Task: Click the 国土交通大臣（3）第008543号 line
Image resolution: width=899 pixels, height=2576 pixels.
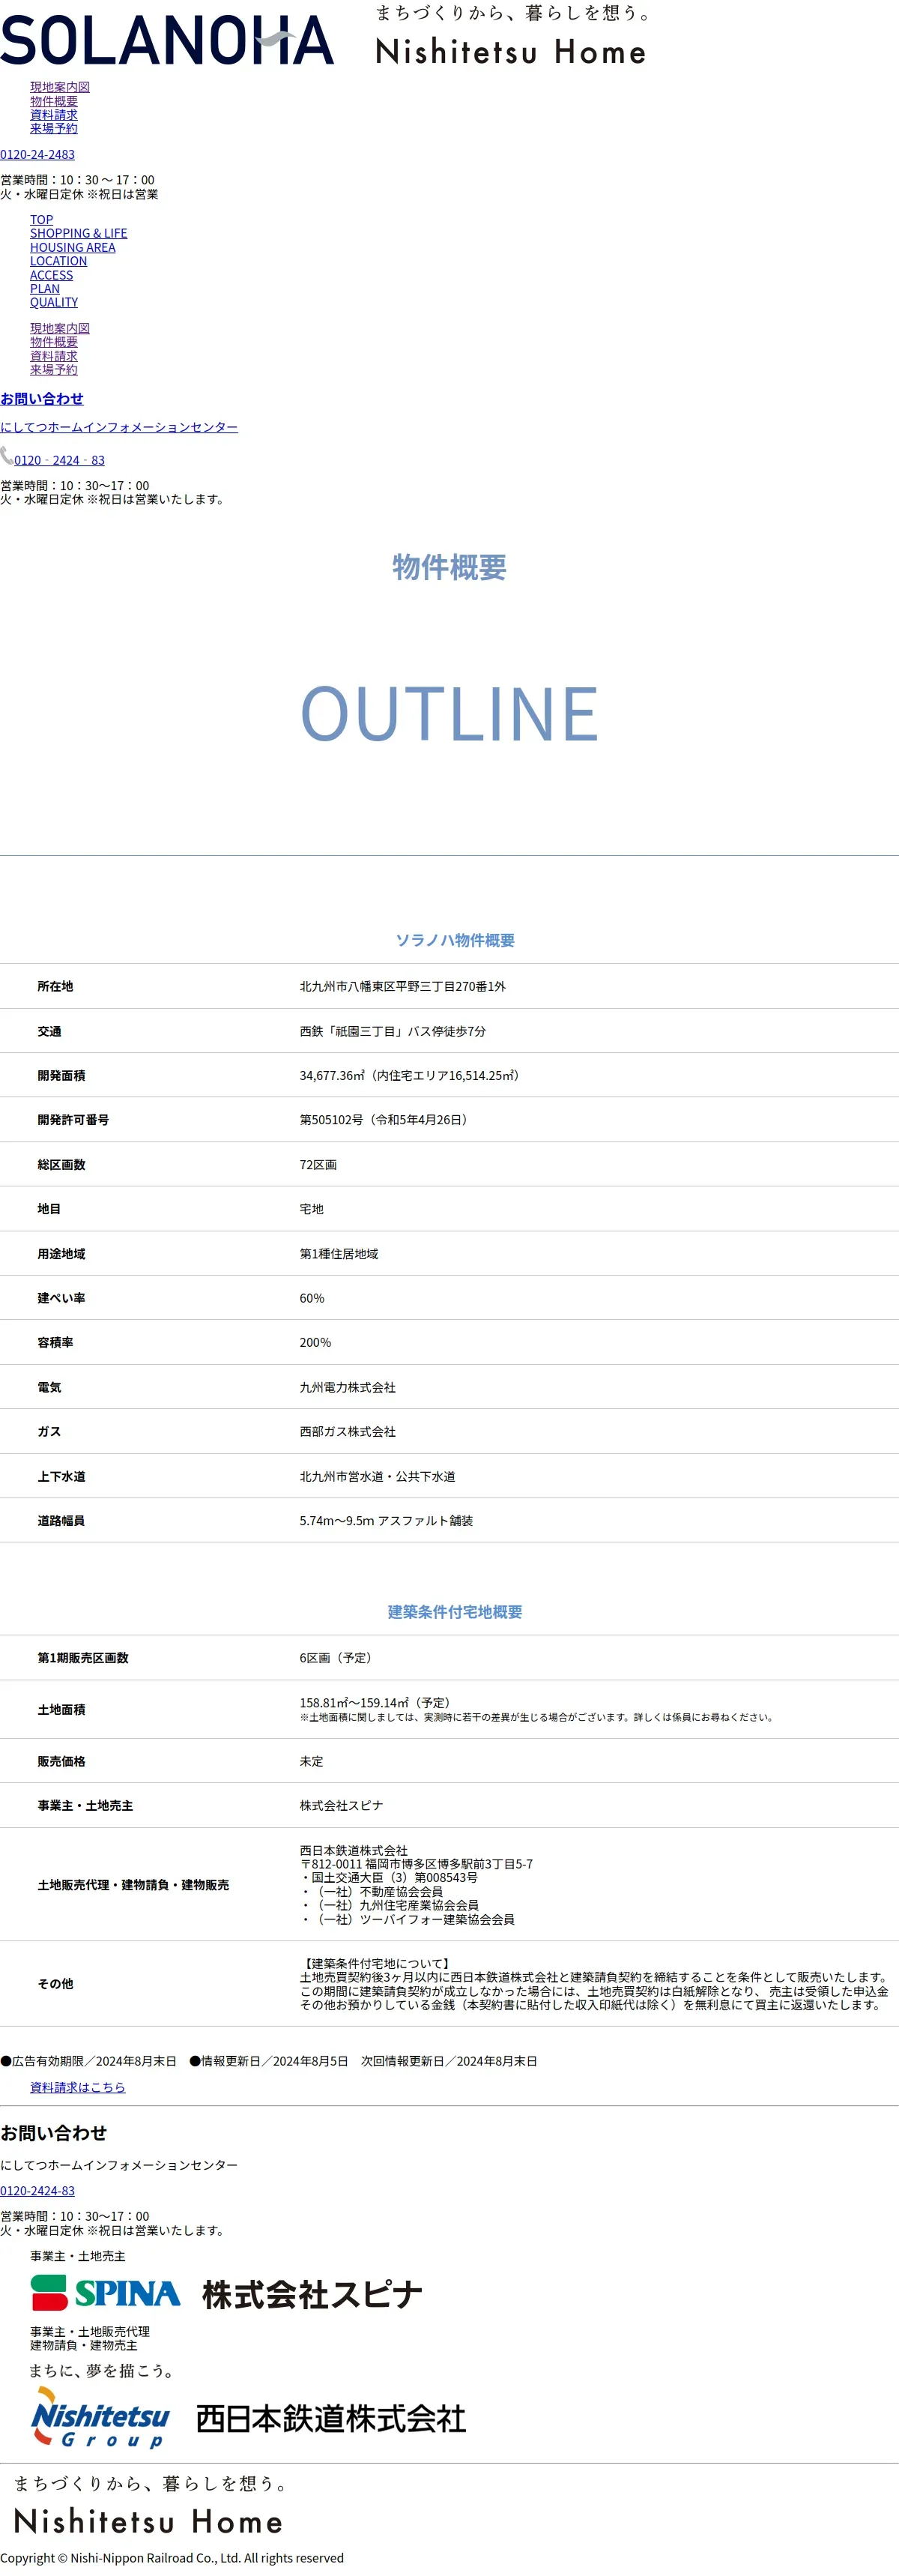Action: [x=389, y=1877]
